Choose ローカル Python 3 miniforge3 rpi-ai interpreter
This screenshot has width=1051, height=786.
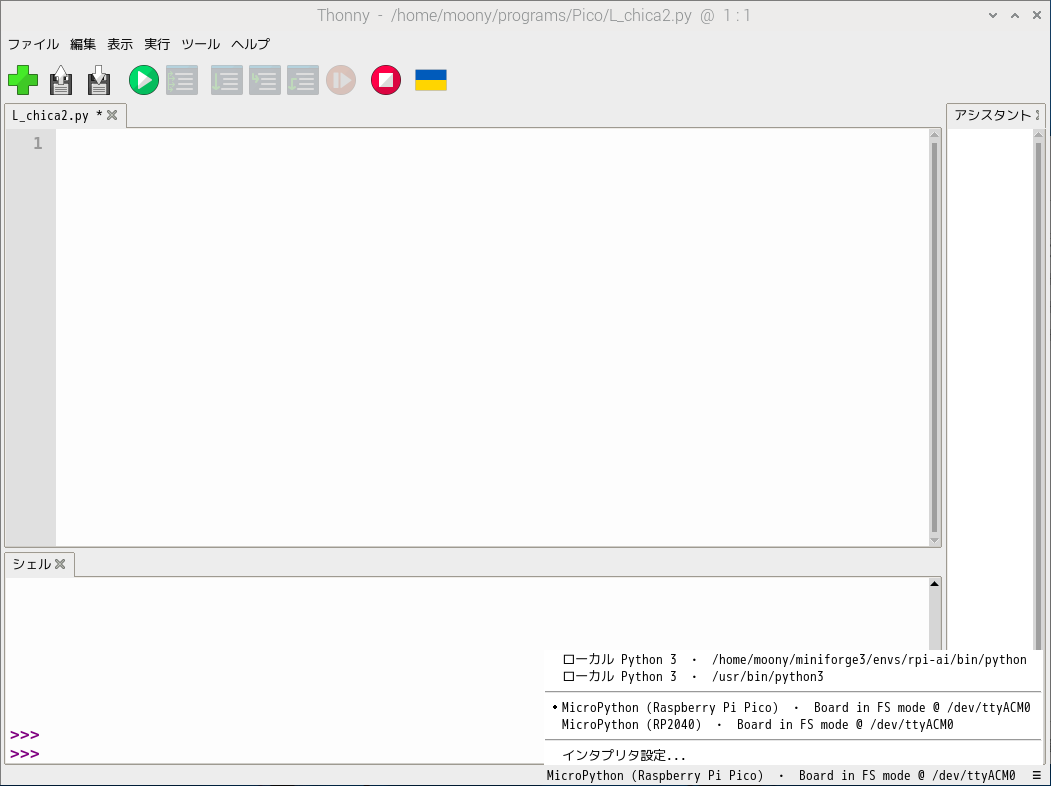(794, 659)
